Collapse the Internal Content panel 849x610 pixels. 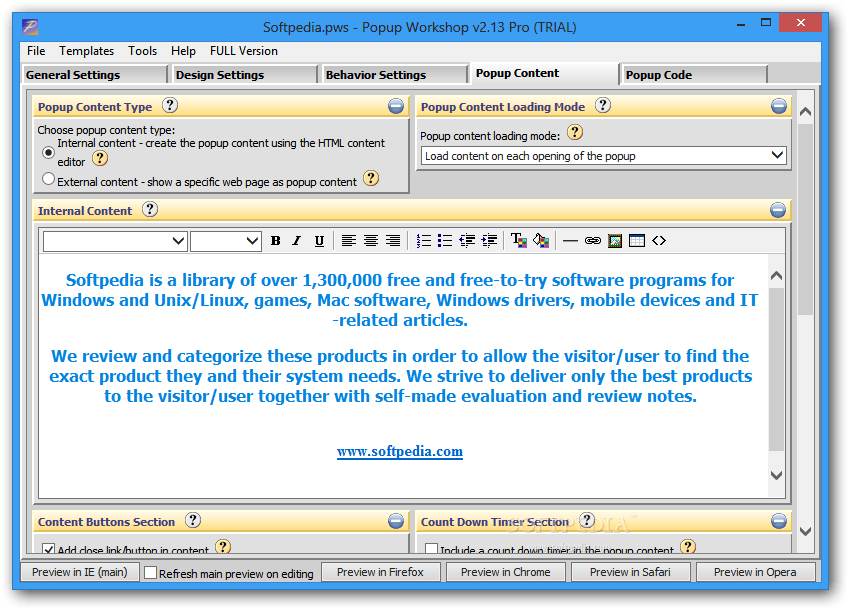pyautogui.click(x=778, y=210)
